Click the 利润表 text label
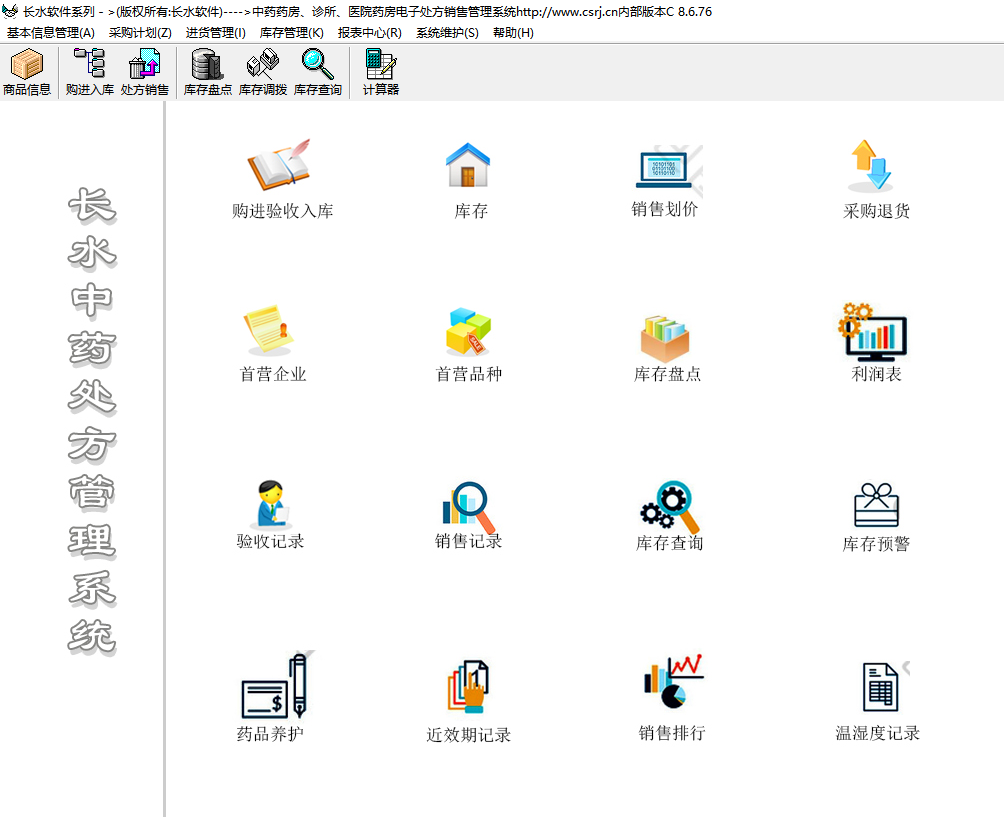This screenshot has width=1004, height=817. click(876, 374)
